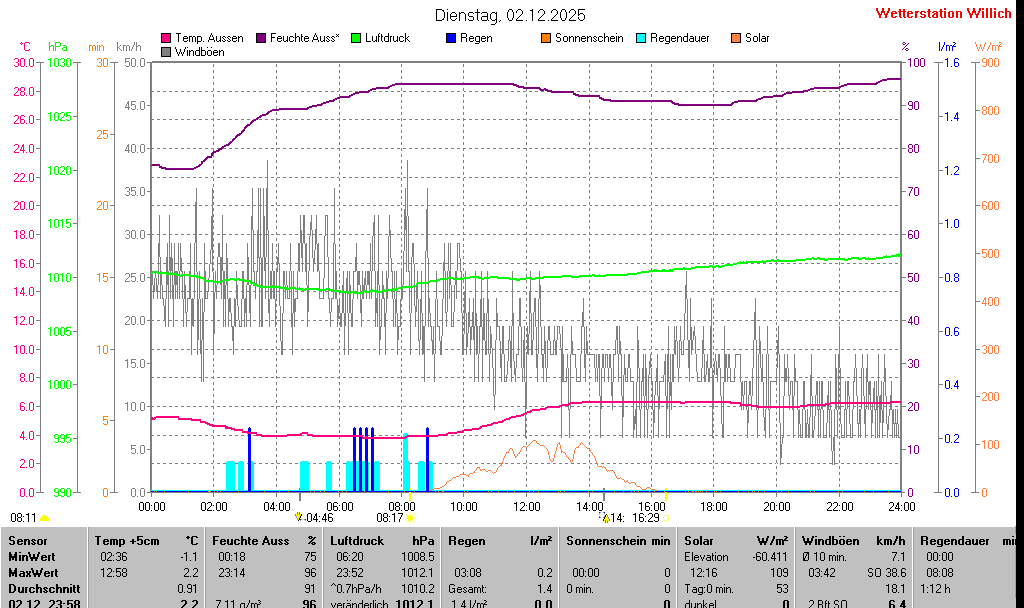Click the 16:29 sunset time label
The height and width of the screenshot is (608, 1024).
[645, 518]
